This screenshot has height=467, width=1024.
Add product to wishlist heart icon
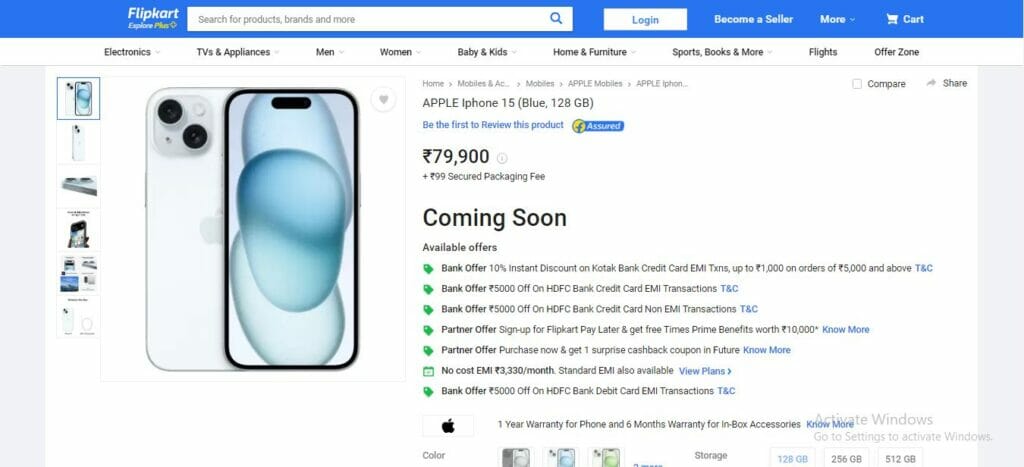[383, 99]
